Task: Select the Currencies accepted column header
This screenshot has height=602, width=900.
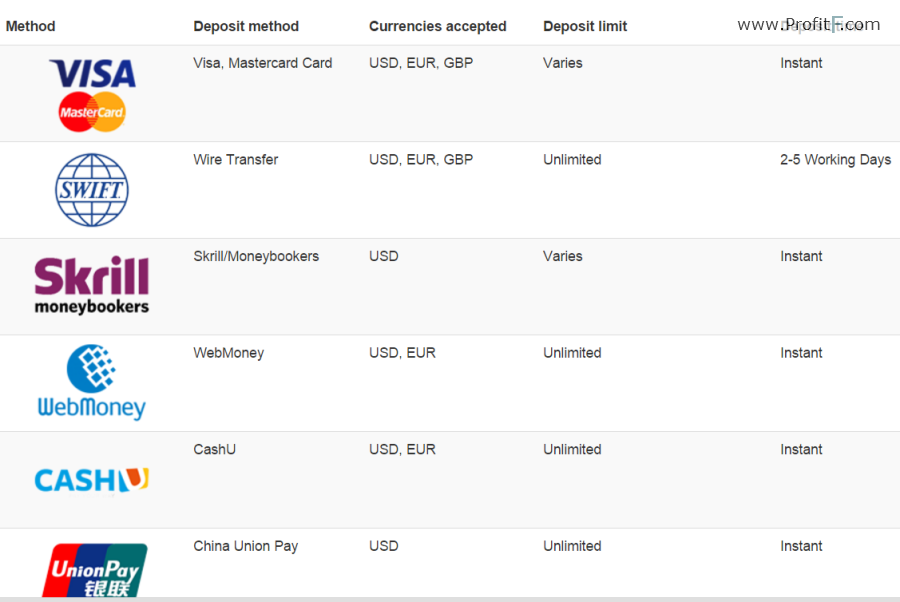Action: coord(437,26)
